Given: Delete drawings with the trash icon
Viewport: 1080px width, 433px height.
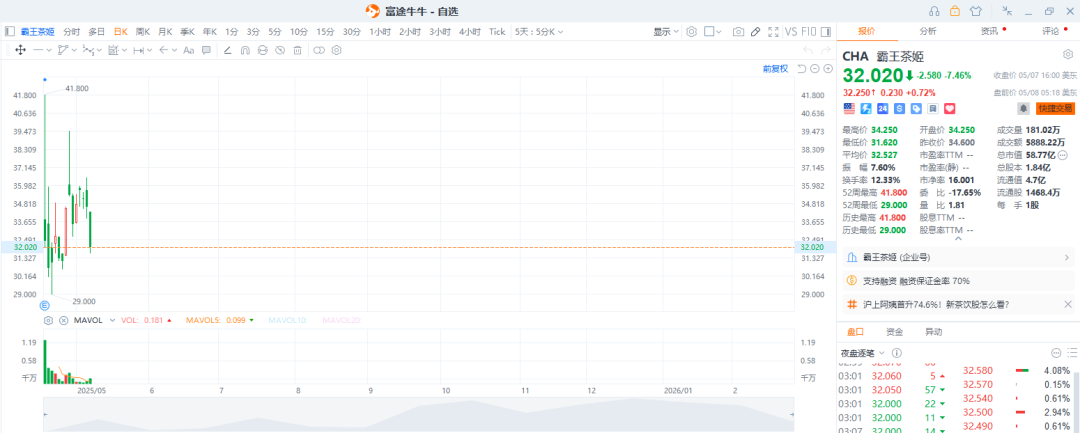Looking at the screenshot, I should (298, 50).
